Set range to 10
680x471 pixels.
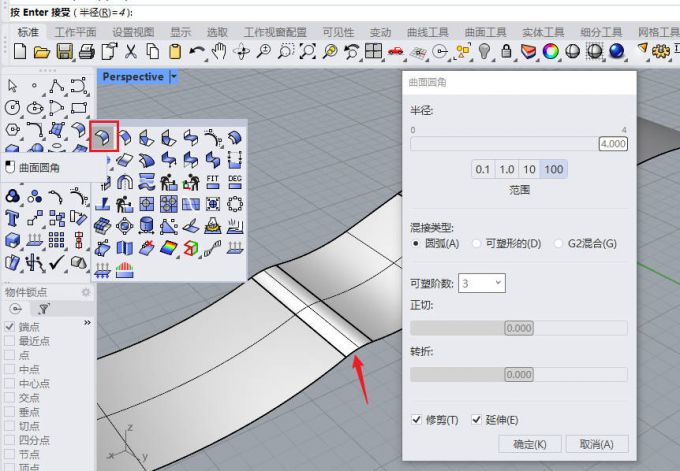(530, 169)
